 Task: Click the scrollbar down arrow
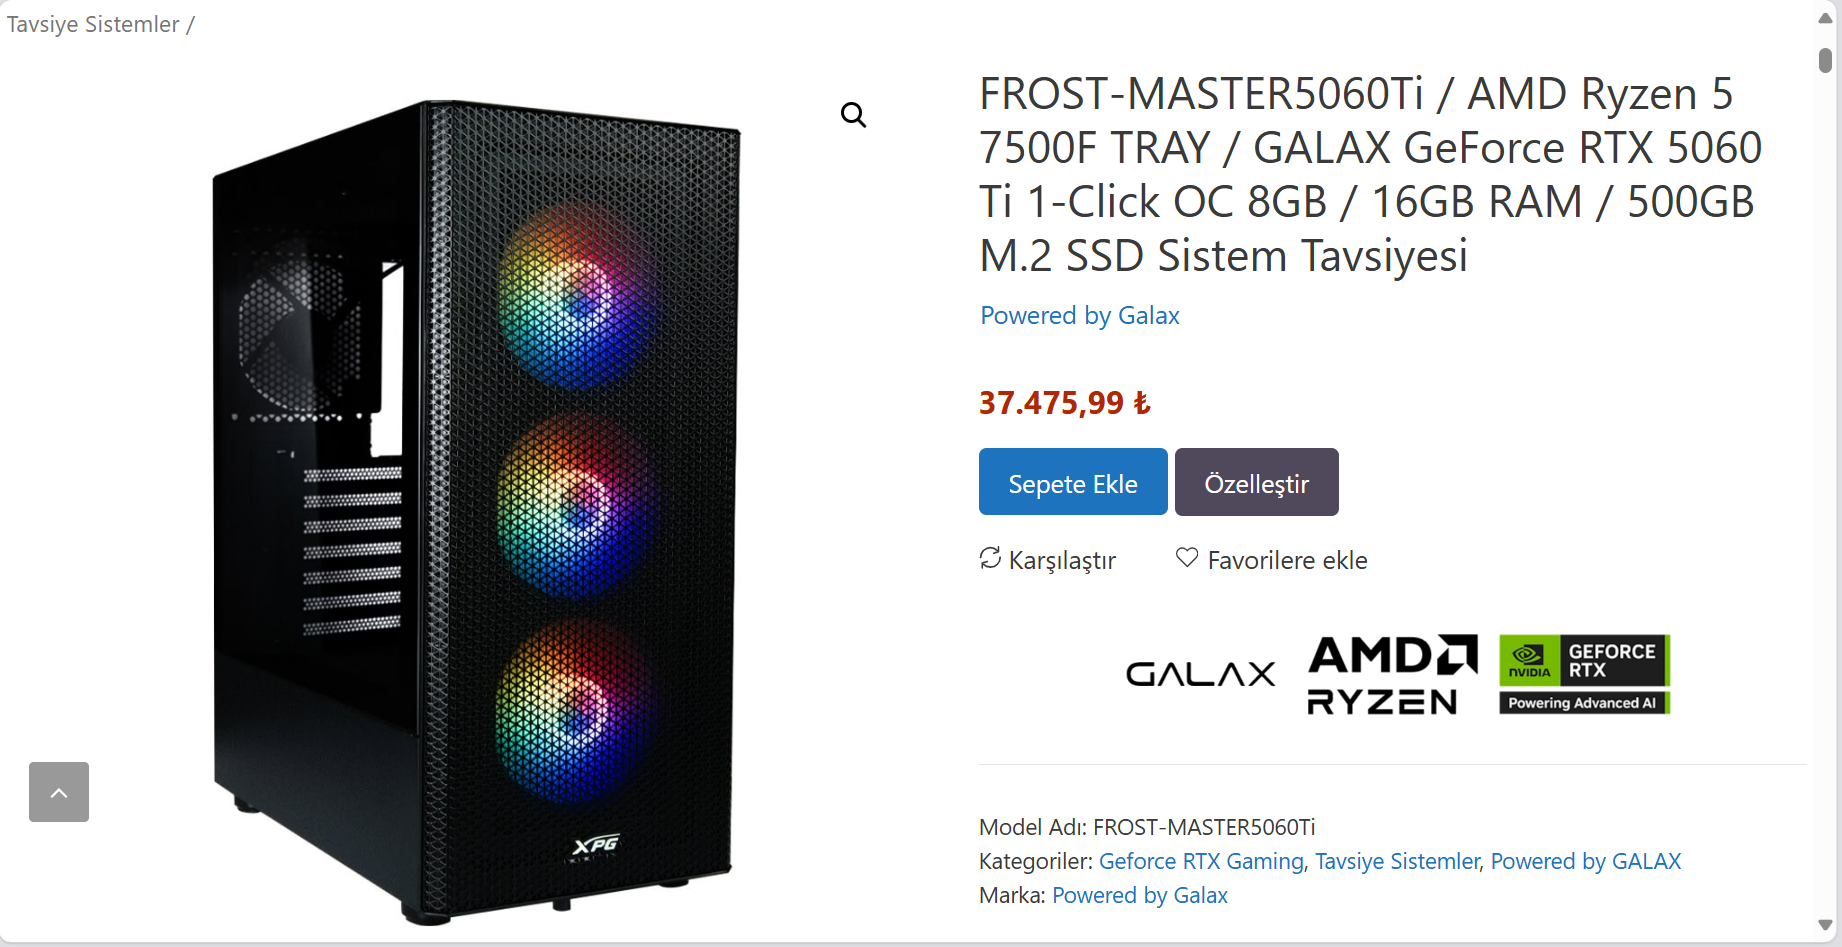pyautogui.click(x=1825, y=925)
